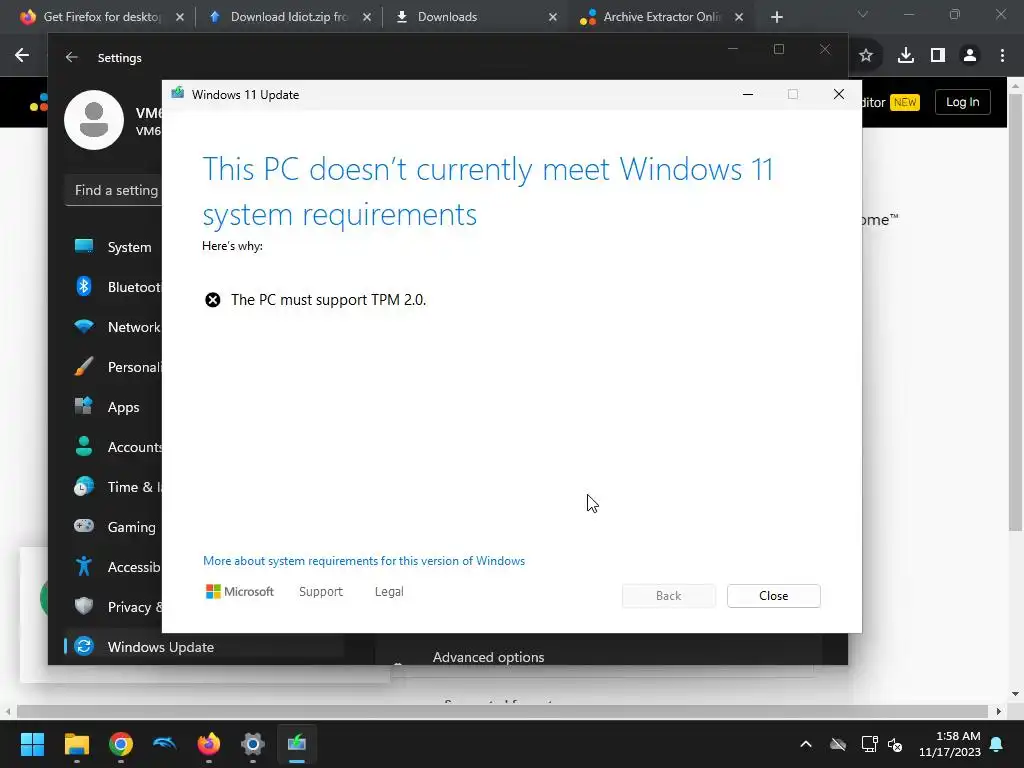Viewport: 1024px width, 768px height.
Task: Click the vertical scrollbar's down arrow
Action: pyautogui.click(x=1015, y=694)
